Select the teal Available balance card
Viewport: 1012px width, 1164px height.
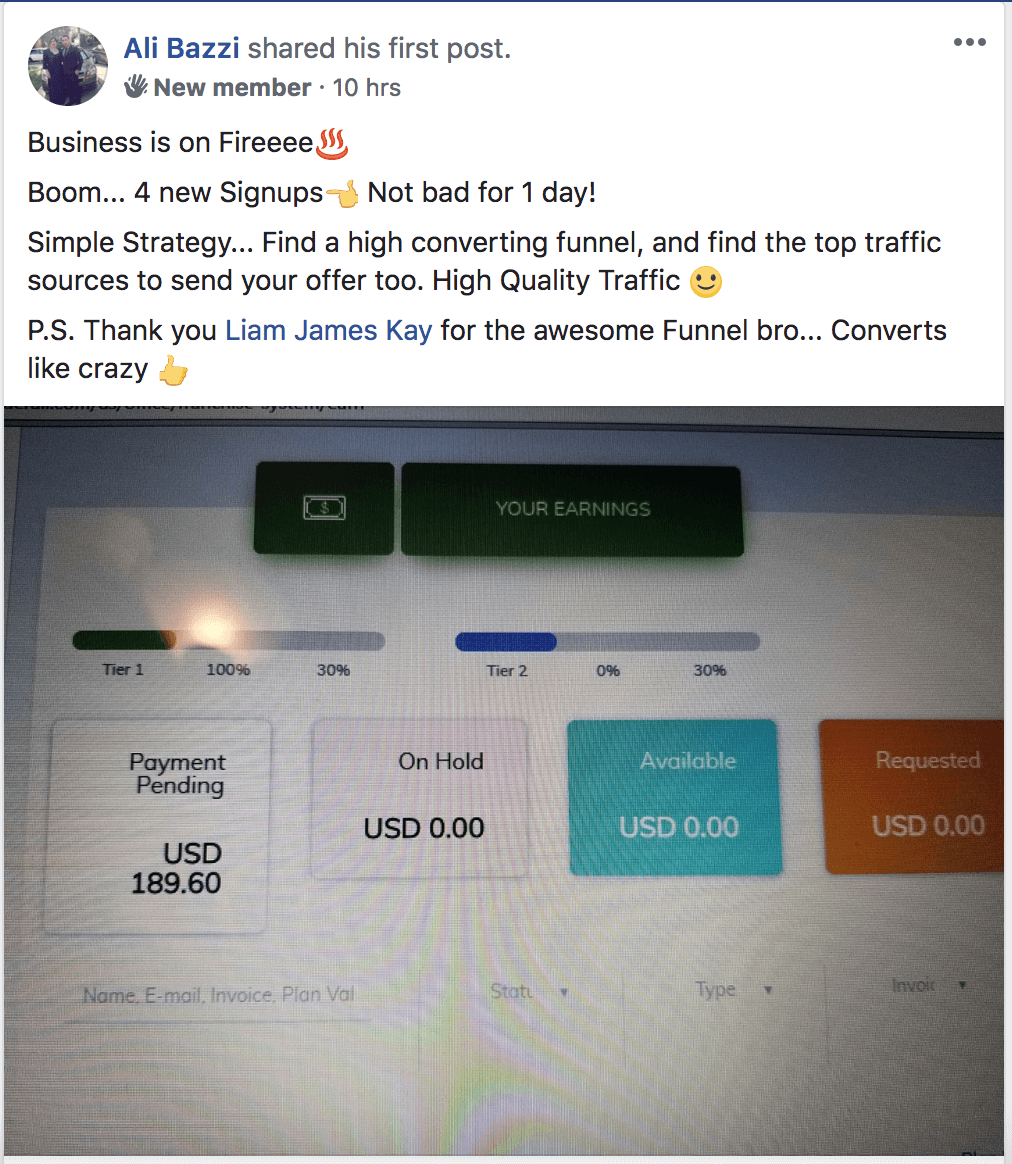[674, 797]
